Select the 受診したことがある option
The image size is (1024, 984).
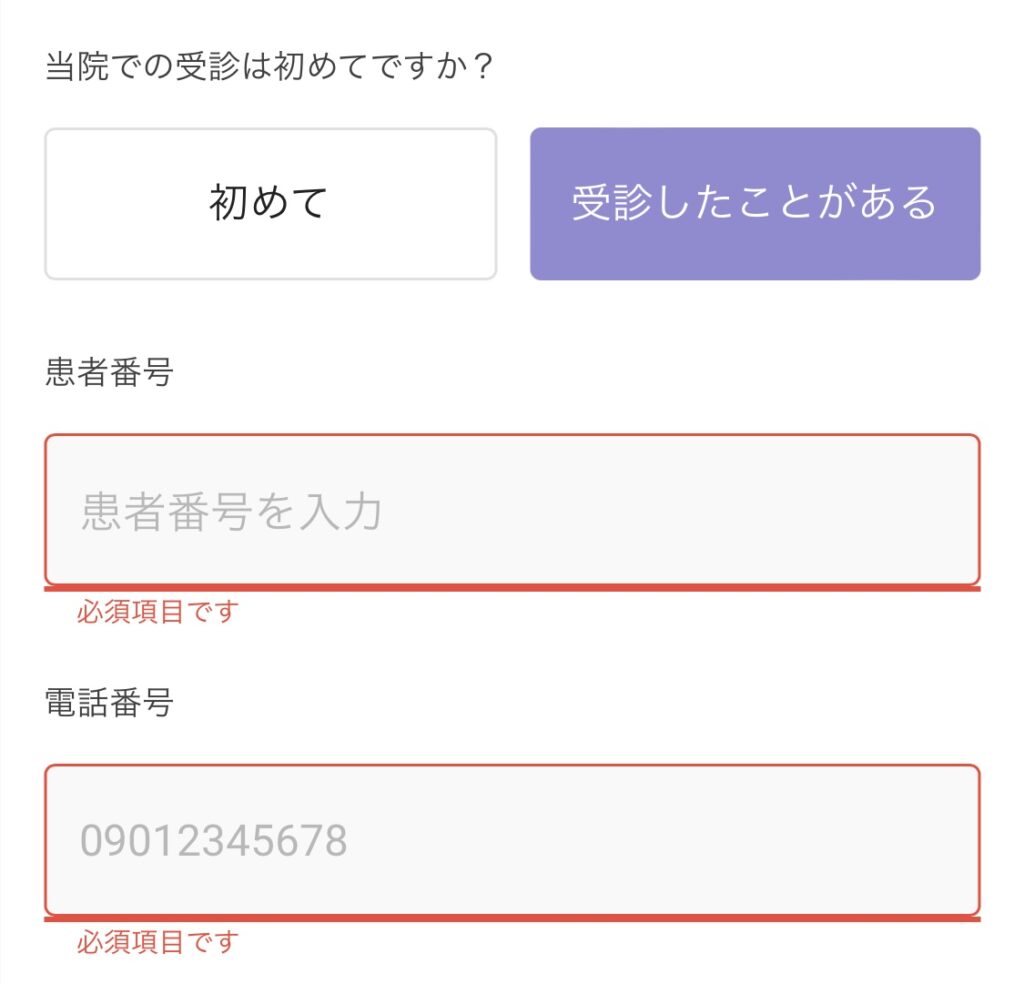[x=755, y=204]
